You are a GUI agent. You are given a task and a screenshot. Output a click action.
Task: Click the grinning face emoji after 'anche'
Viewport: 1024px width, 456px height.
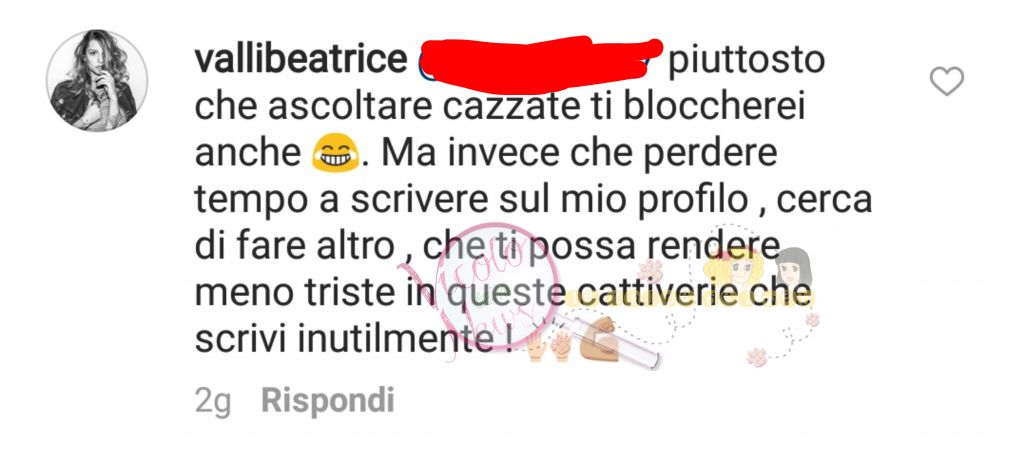pyautogui.click(x=336, y=154)
